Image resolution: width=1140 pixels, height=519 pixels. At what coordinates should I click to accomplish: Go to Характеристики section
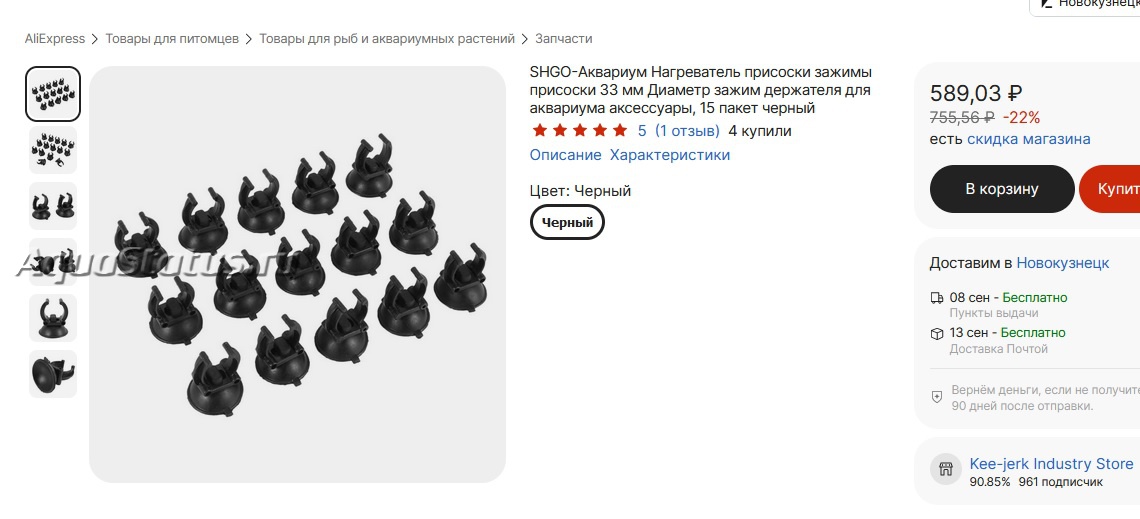[670, 155]
